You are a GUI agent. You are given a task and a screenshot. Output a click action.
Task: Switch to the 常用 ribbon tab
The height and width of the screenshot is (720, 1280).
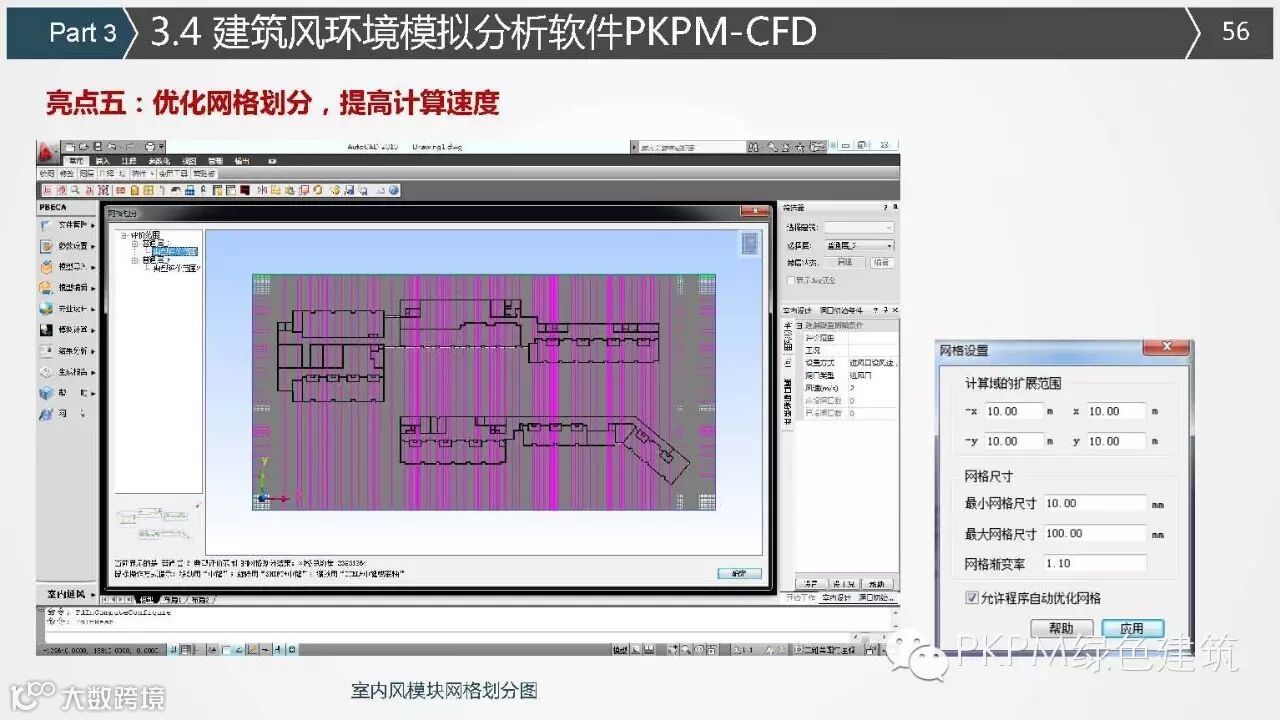click(x=77, y=161)
